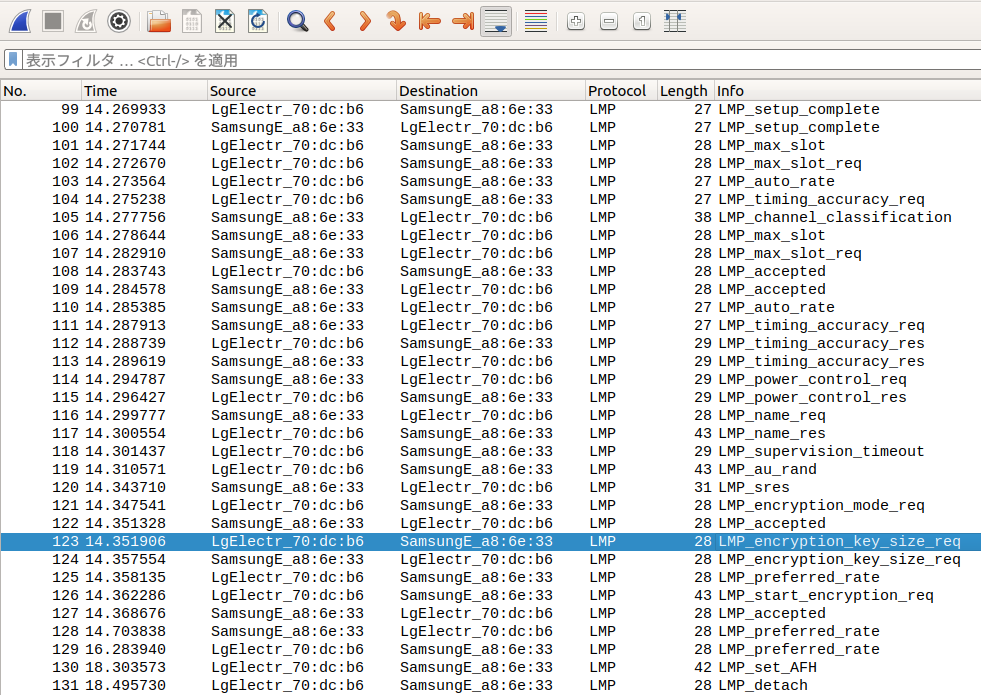Reload this capture file

258,21
